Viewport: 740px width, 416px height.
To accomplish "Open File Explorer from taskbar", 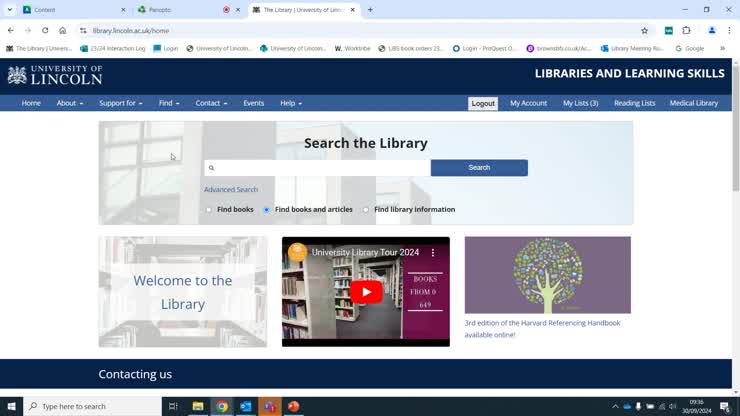I will 198,406.
